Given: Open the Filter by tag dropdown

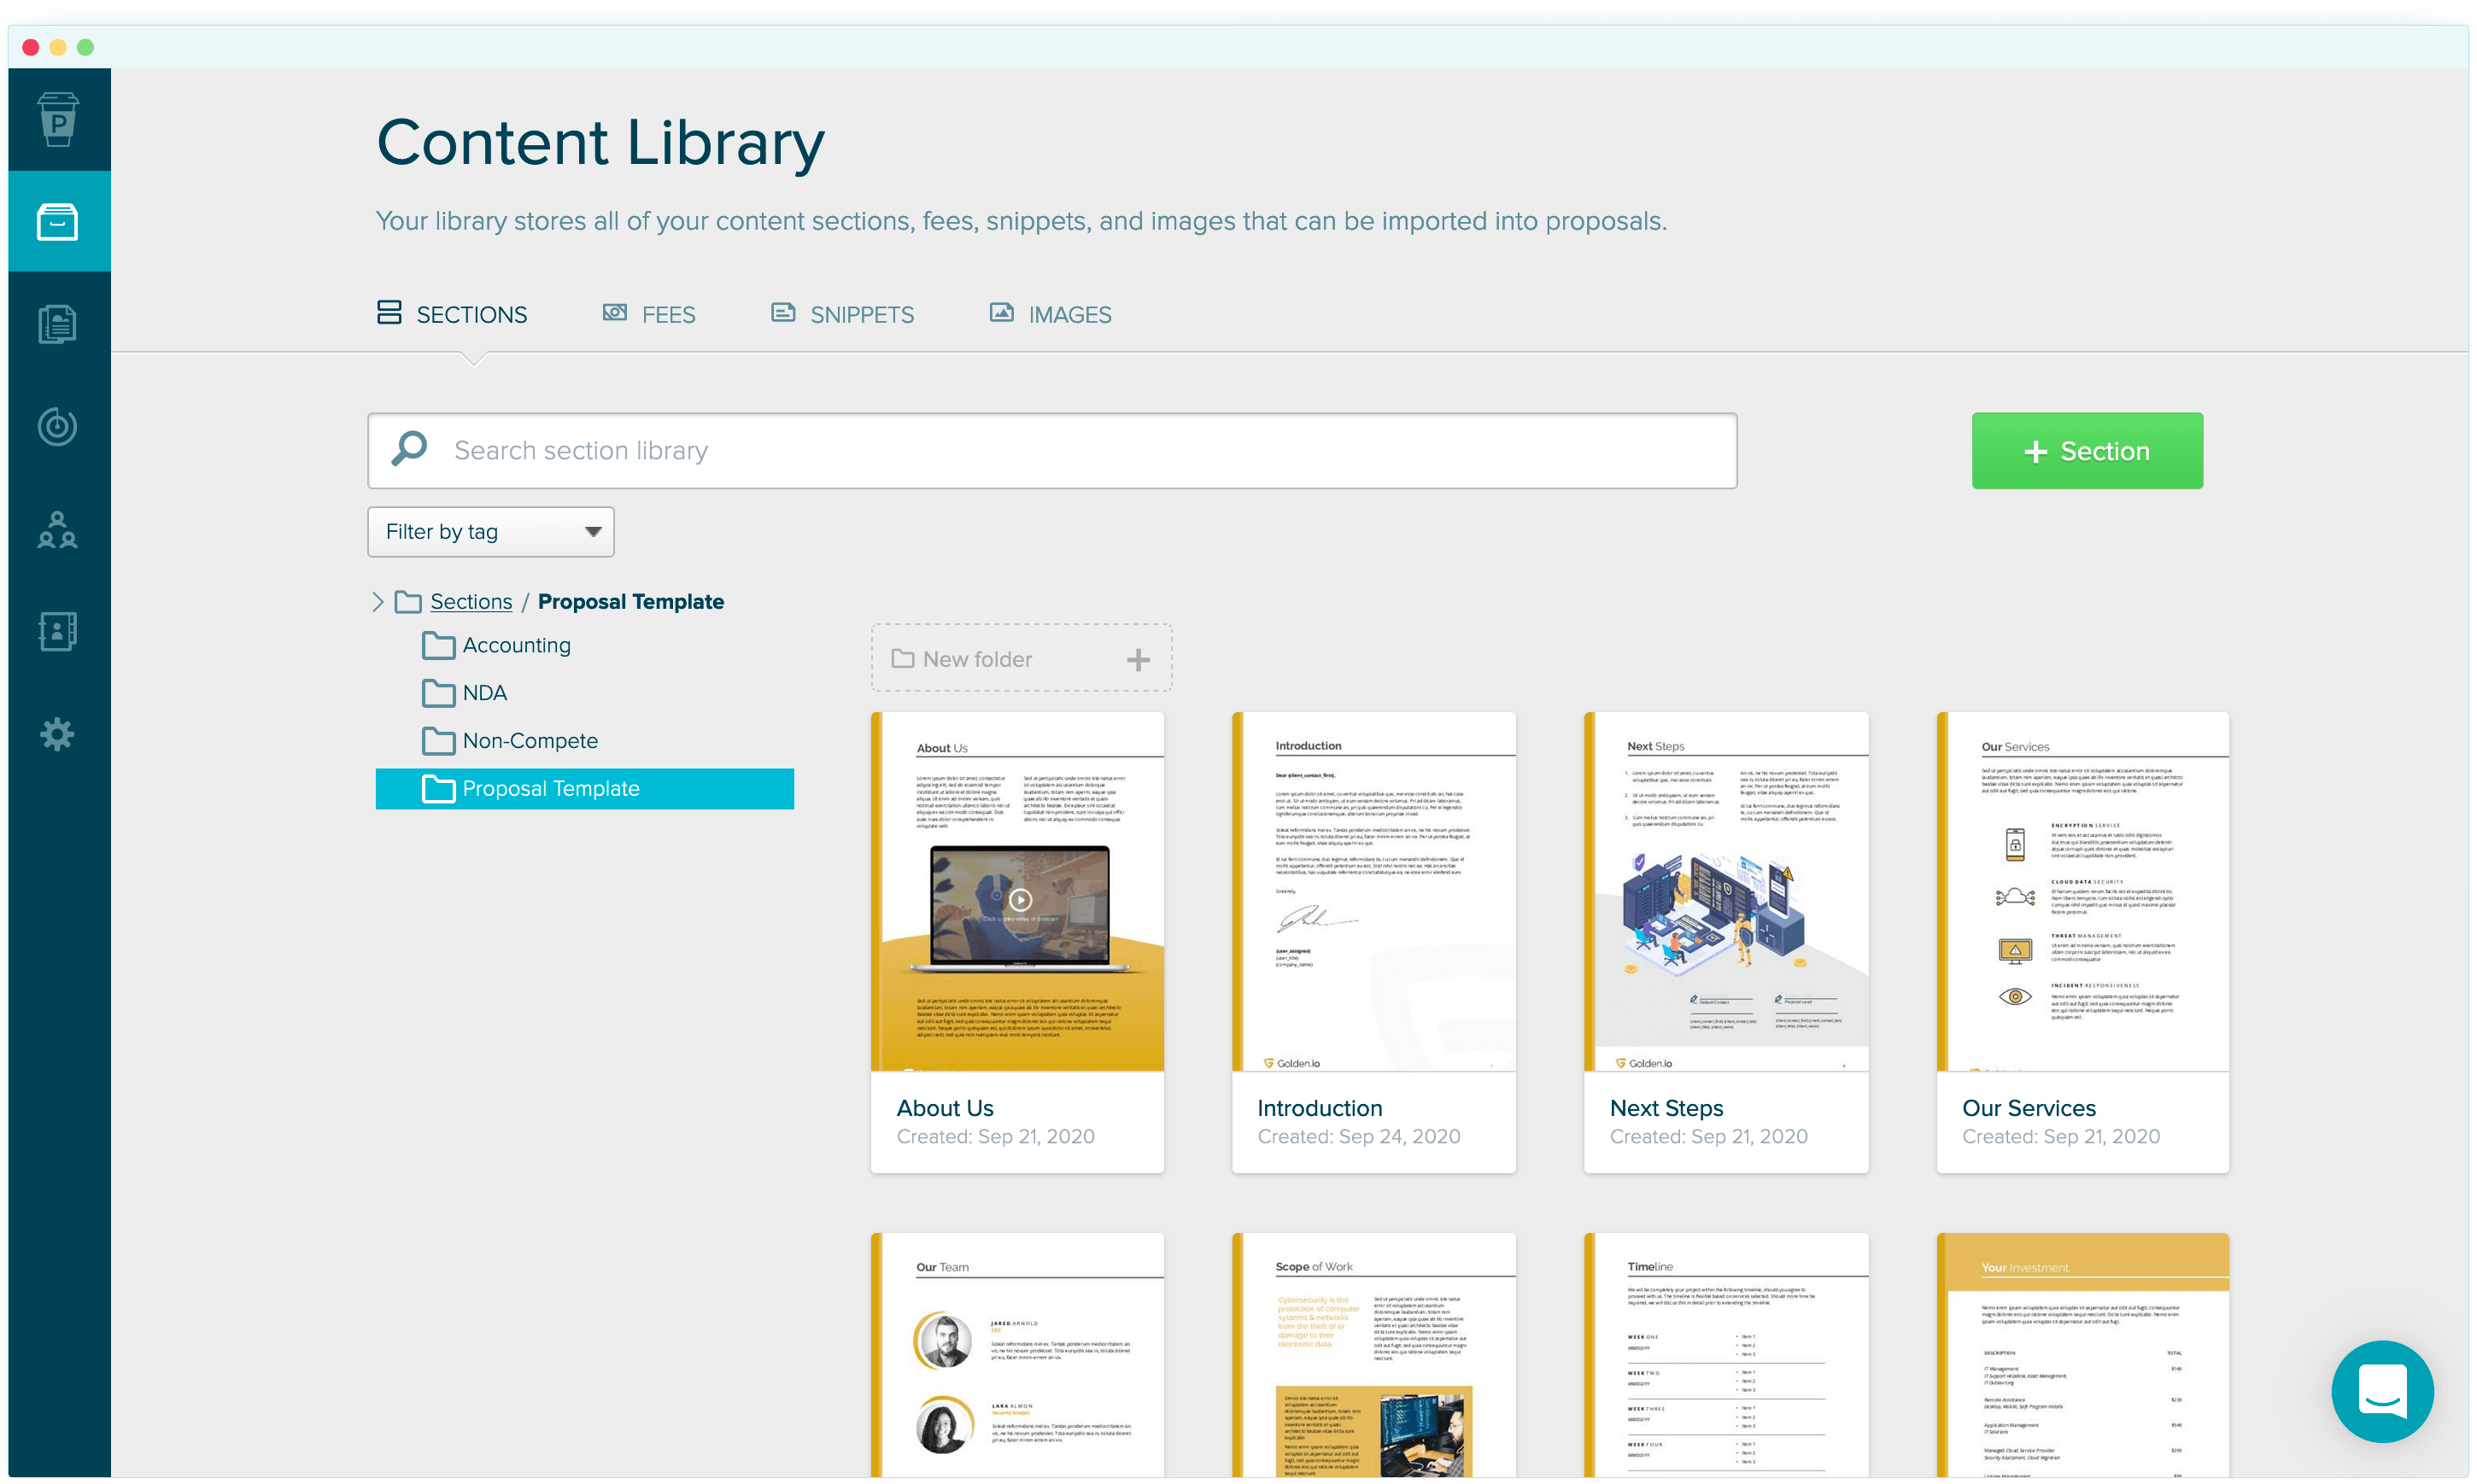Looking at the screenshot, I should point(490,532).
